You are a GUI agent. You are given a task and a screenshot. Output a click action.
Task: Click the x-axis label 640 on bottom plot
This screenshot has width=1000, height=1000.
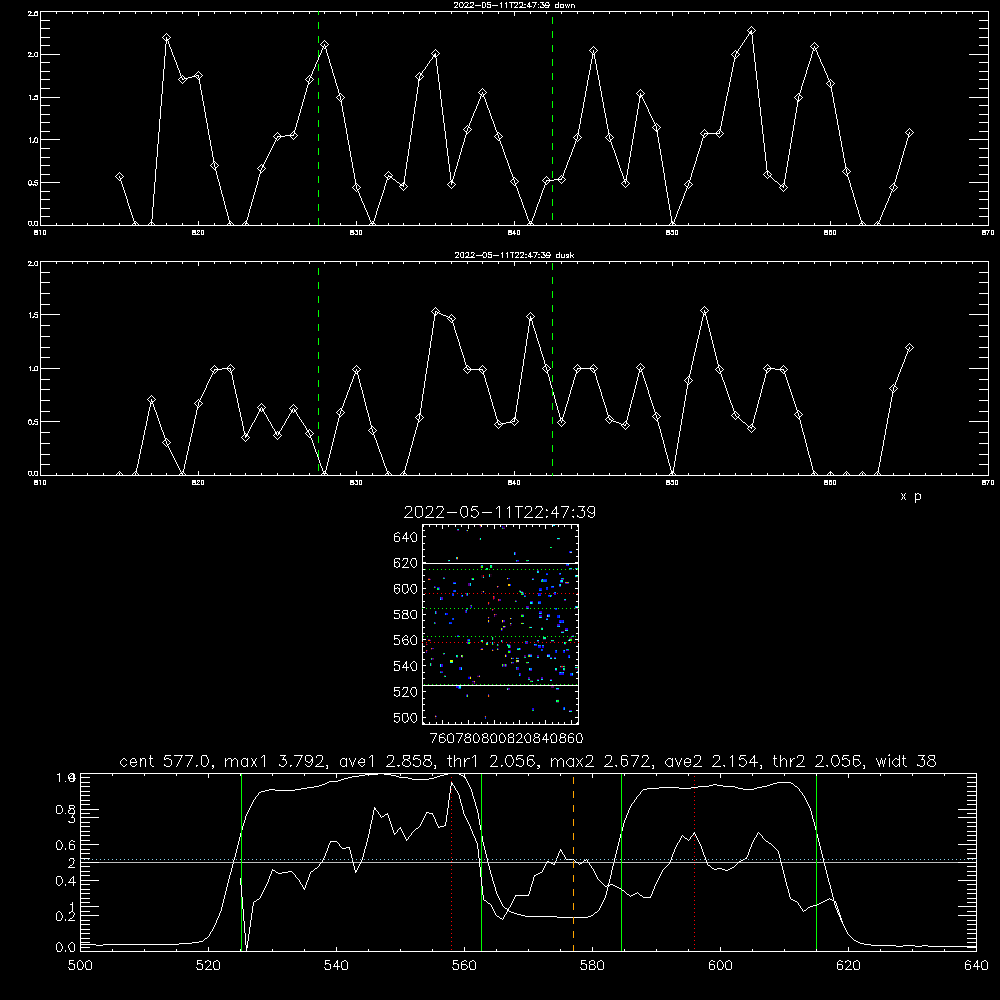[976, 966]
